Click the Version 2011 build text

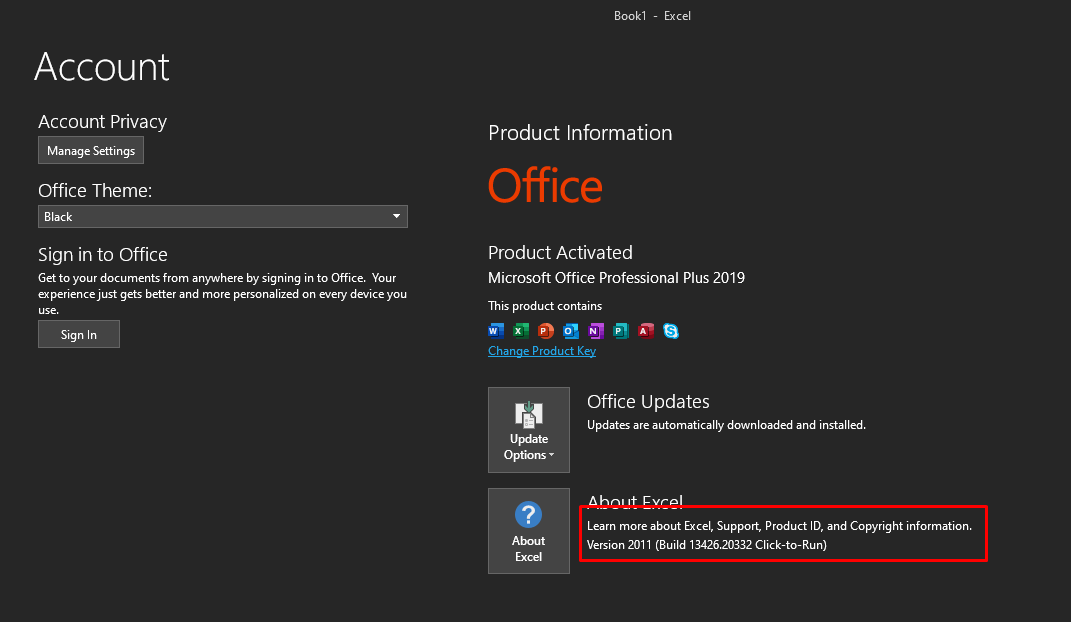click(x=706, y=545)
